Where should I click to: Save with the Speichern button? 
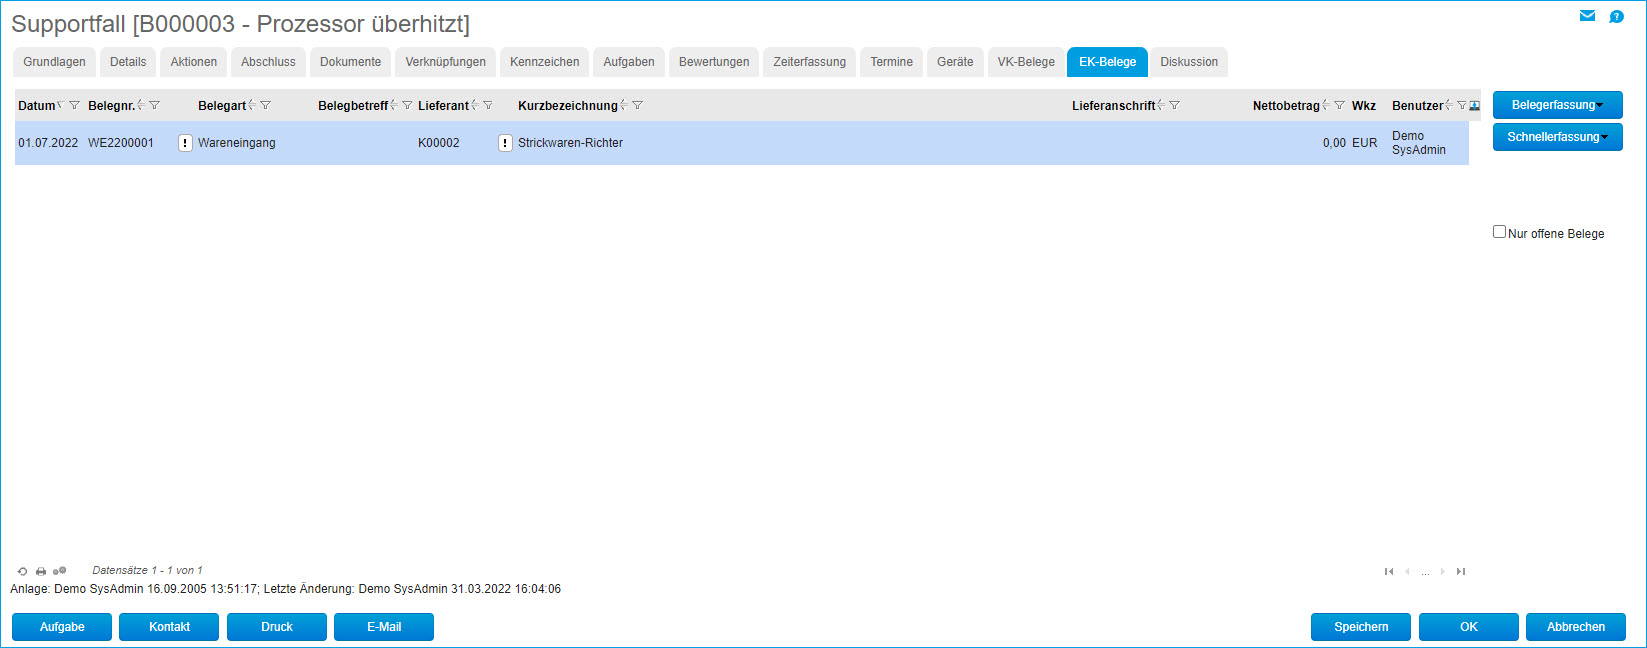[x=1361, y=627]
